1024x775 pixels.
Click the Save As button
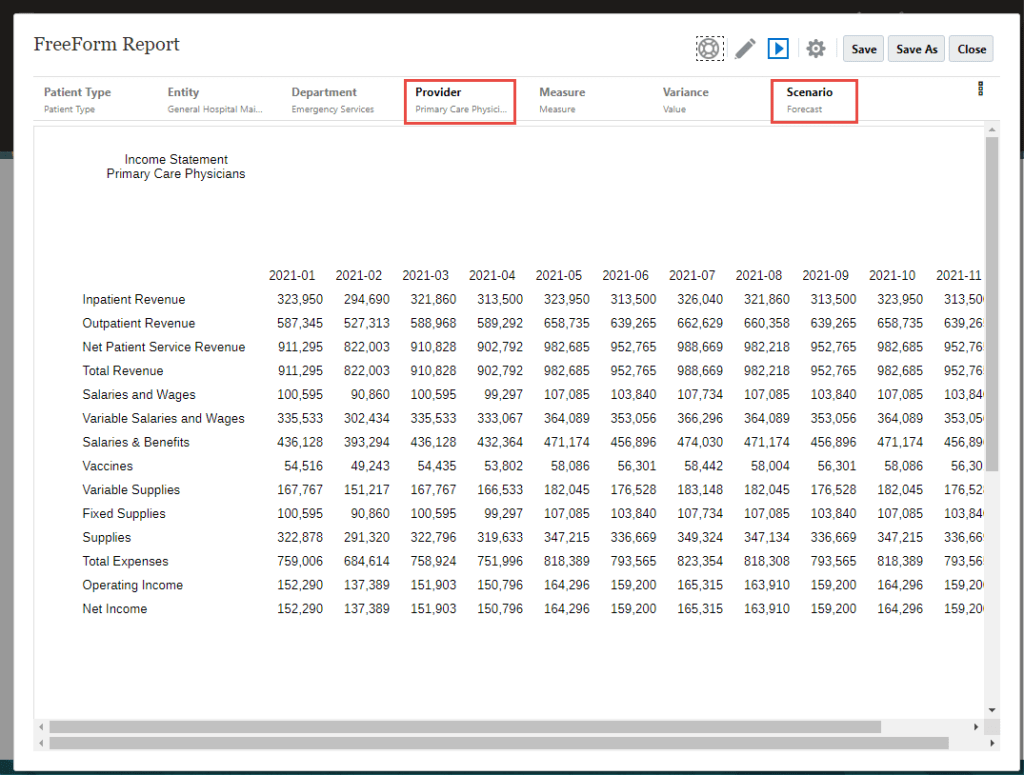pyautogui.click(x=917, y=49)
